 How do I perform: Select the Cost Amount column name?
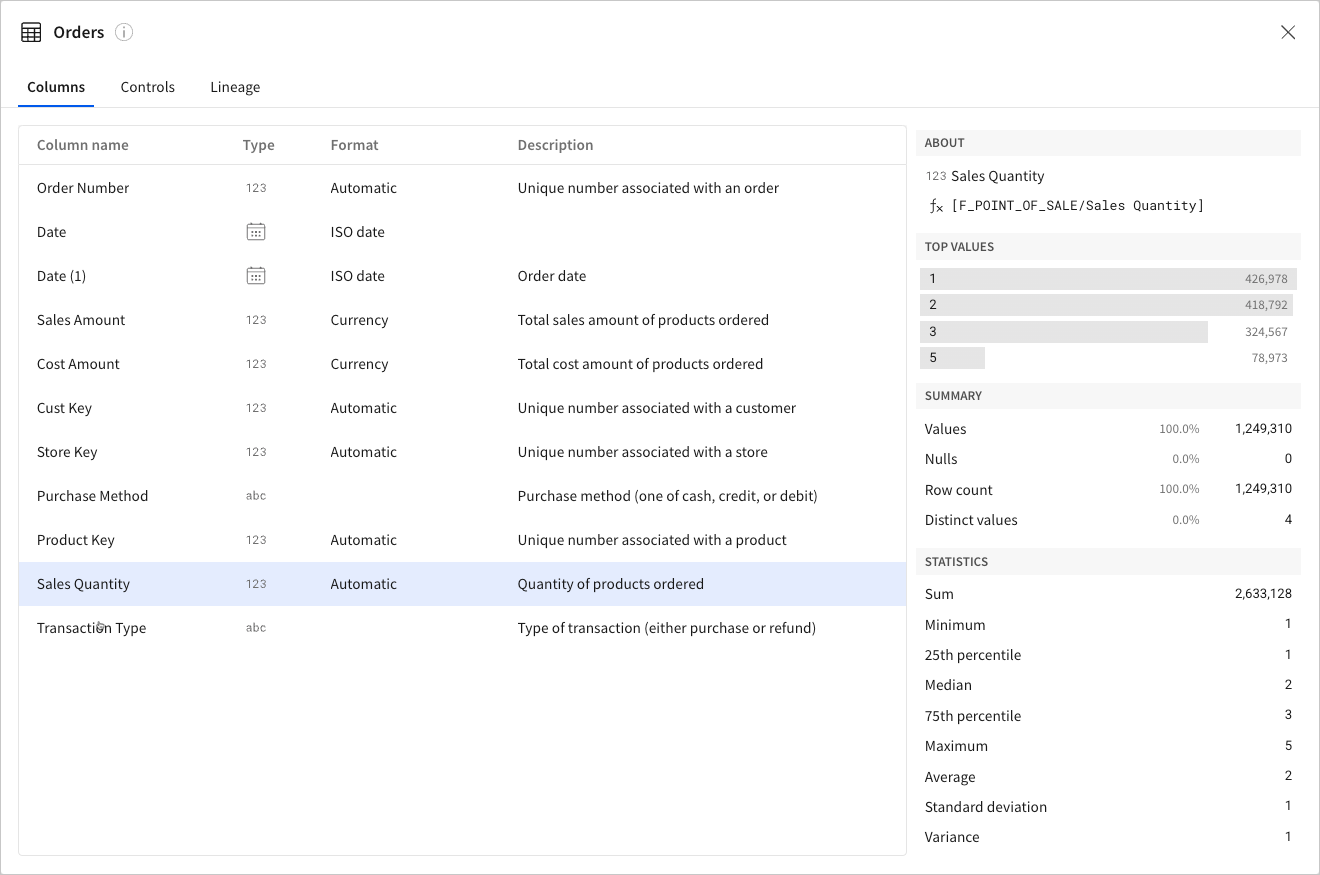(78, 364)
